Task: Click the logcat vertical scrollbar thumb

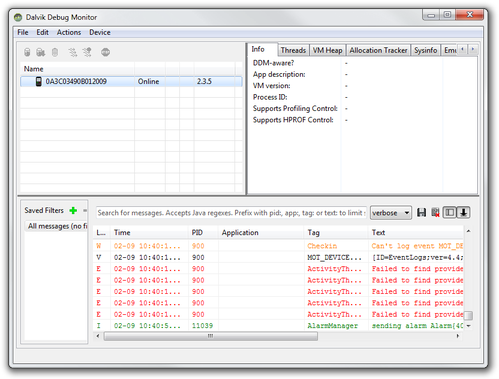Action: pos(468,315)
